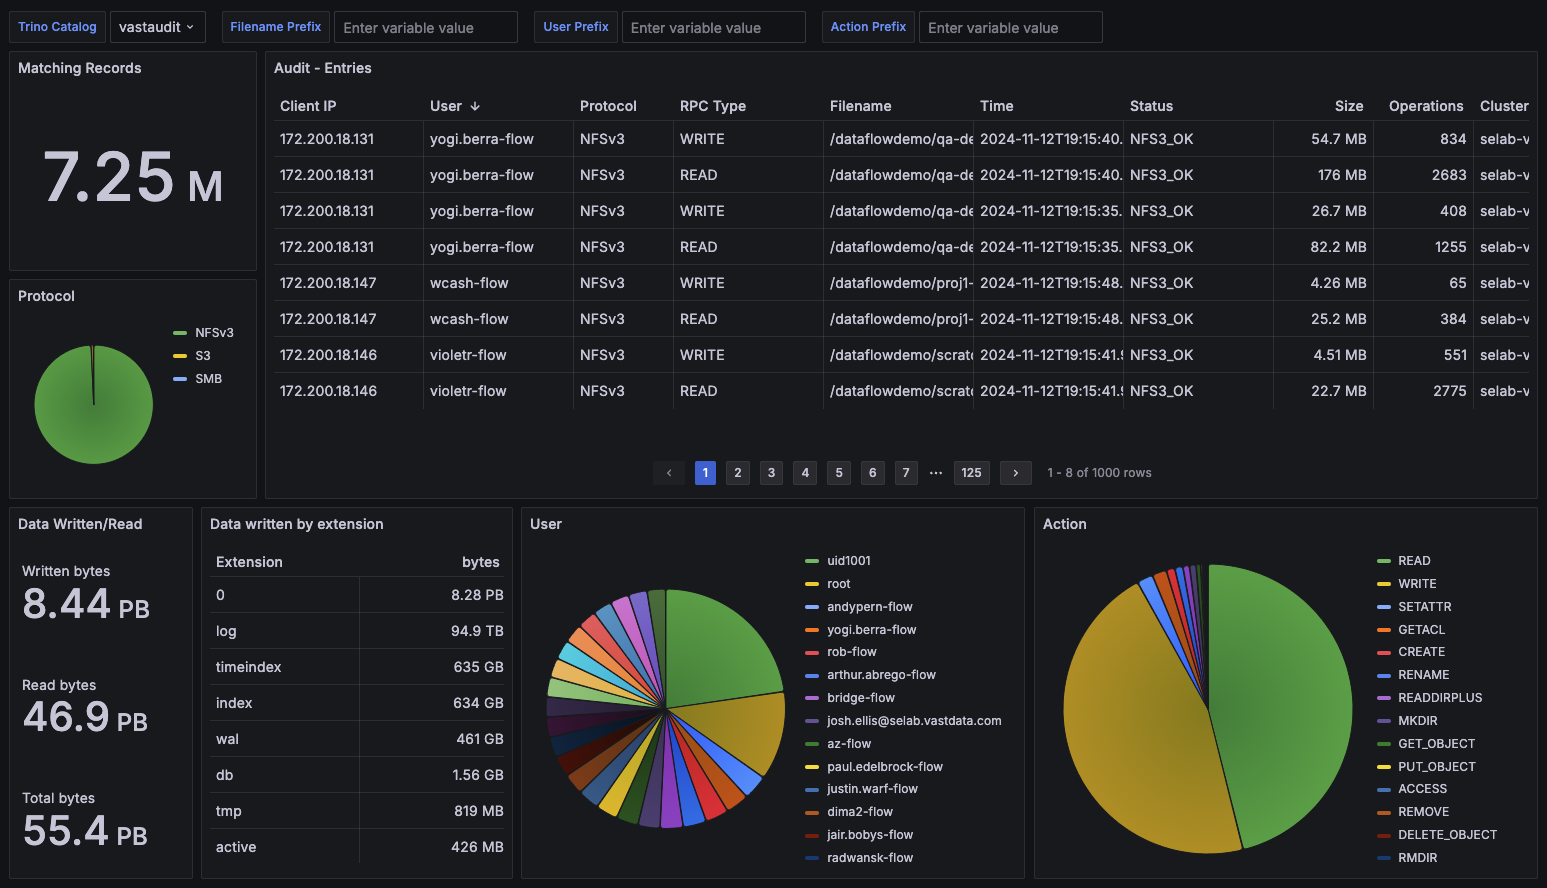Sort audit table by Time column header
The height and width of the screenshot is (888, 1547).
(996, 106)
